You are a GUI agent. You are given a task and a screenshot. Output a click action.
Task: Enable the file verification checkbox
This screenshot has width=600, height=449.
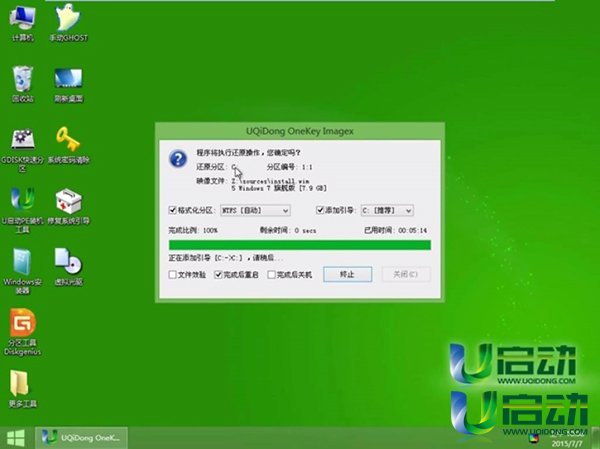(x=173, y=275)
